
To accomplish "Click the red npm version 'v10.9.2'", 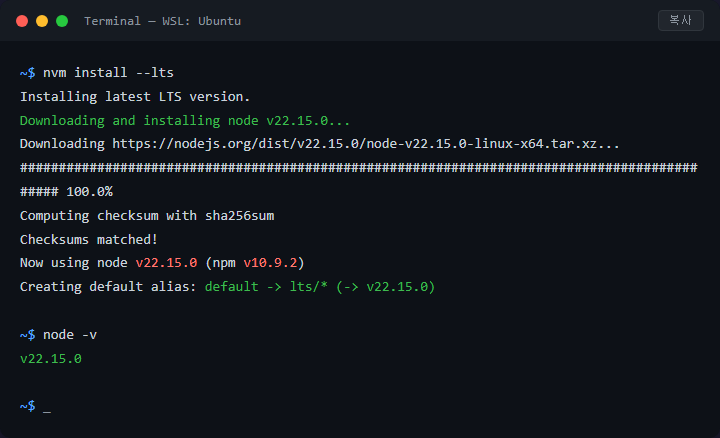I will pos(270,263).
